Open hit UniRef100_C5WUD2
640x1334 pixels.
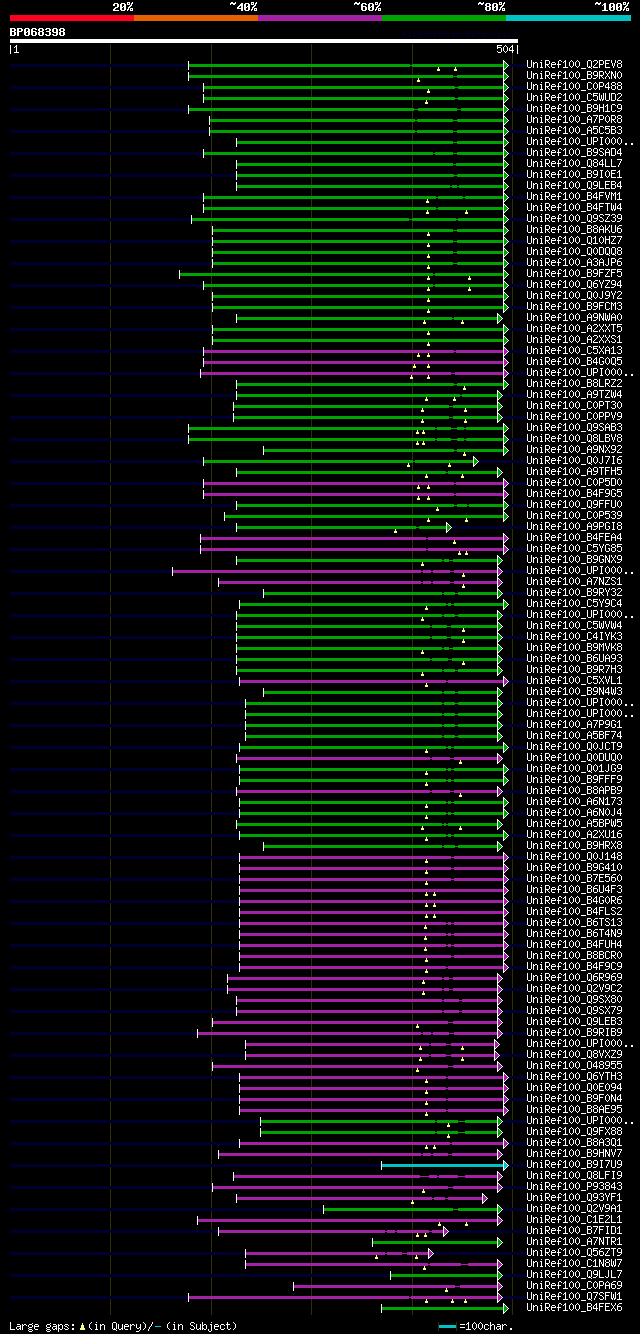tap(574, 97)
